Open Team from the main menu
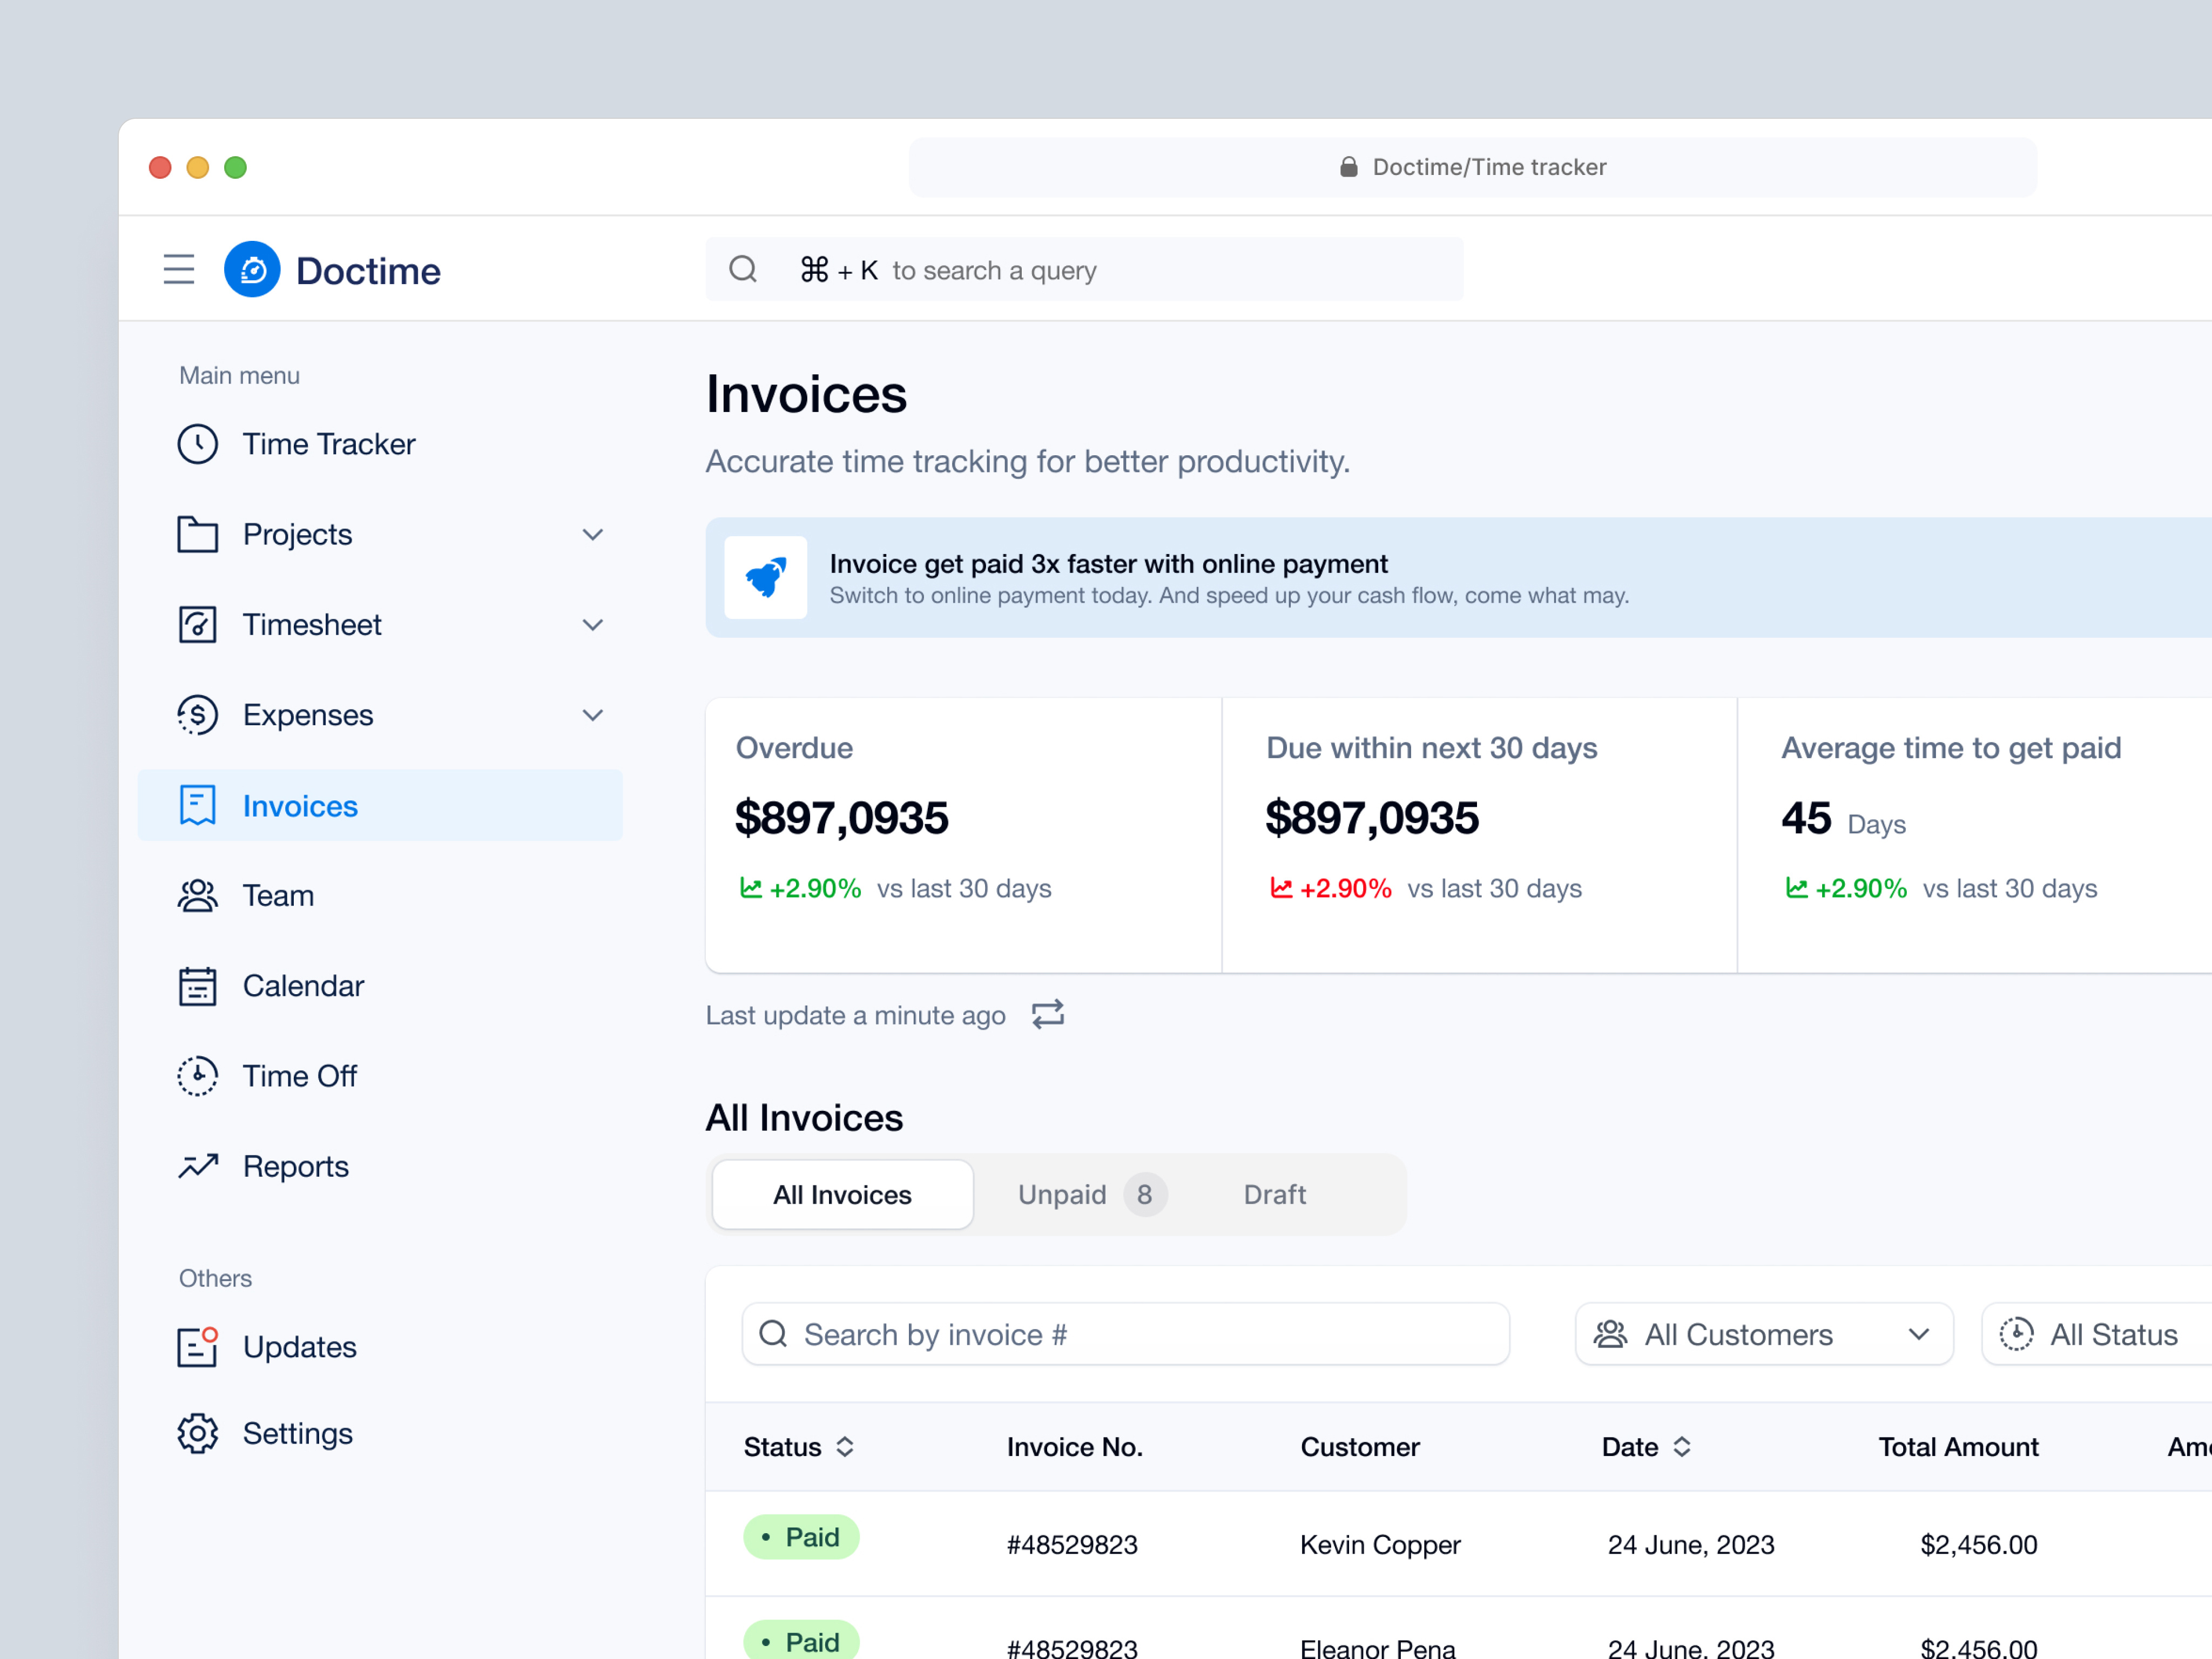 278,895
